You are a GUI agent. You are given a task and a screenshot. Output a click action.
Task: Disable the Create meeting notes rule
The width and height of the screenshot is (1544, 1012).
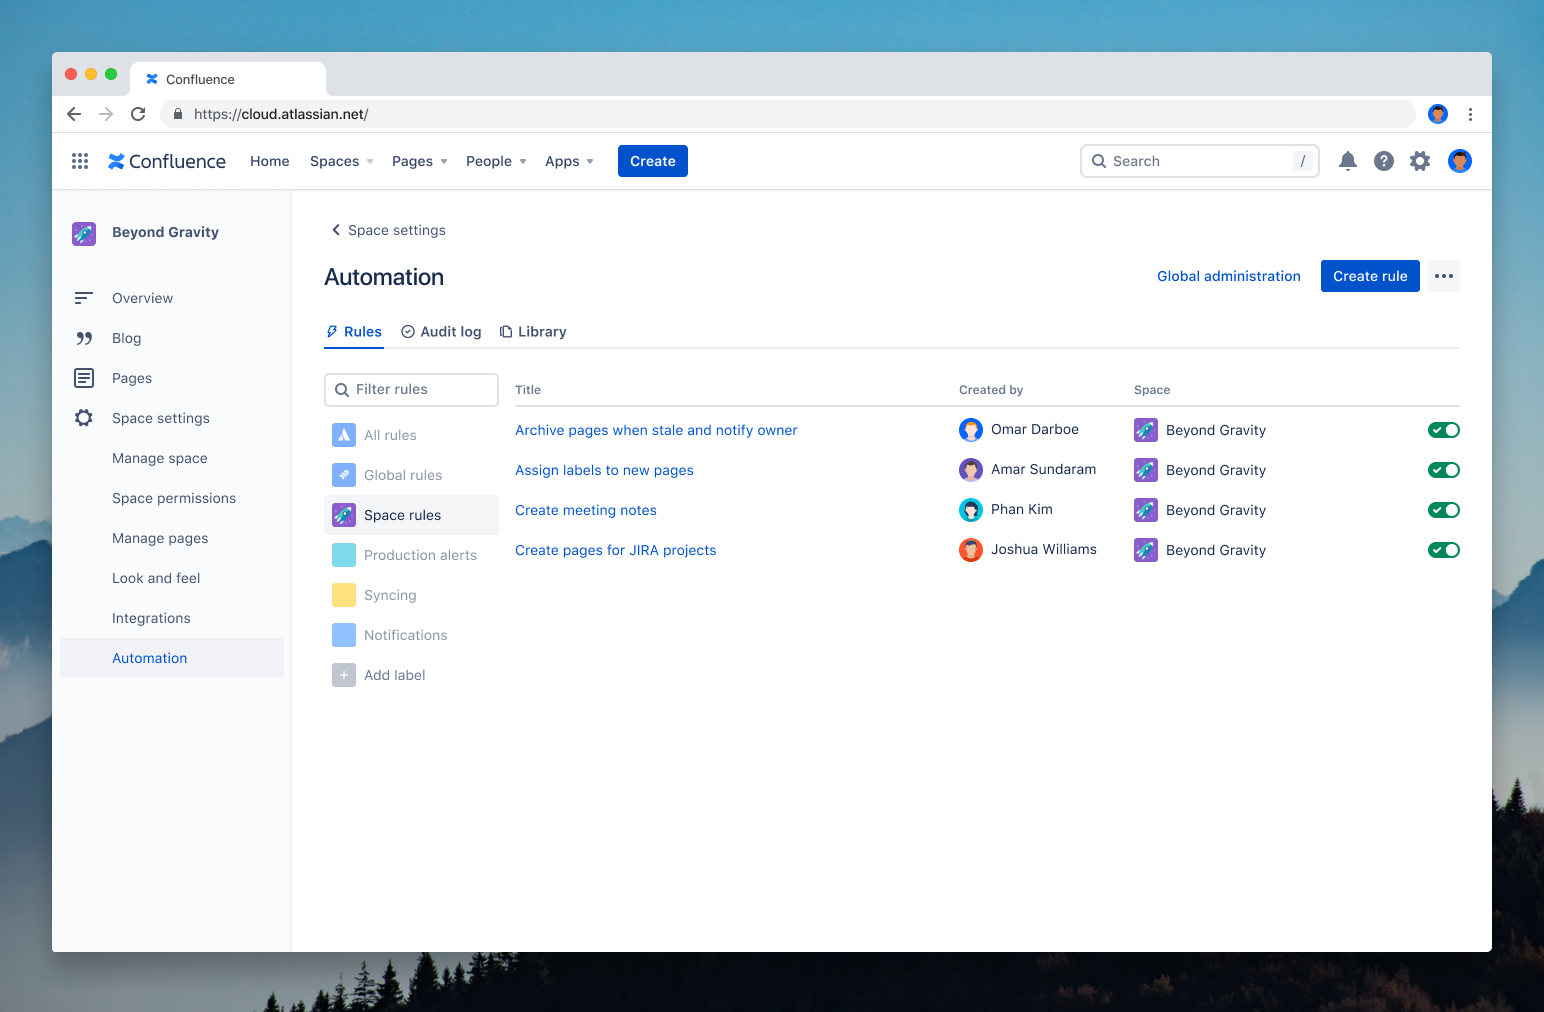click(x=1443, y=509)
